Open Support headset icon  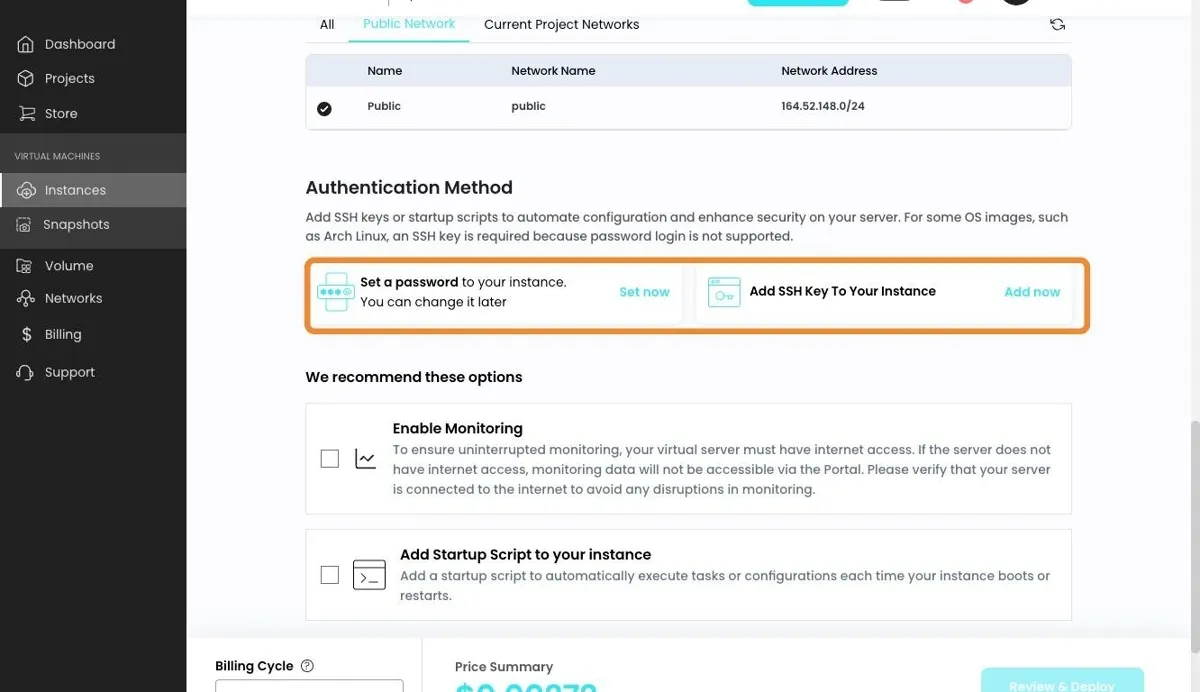click(26, 372)
